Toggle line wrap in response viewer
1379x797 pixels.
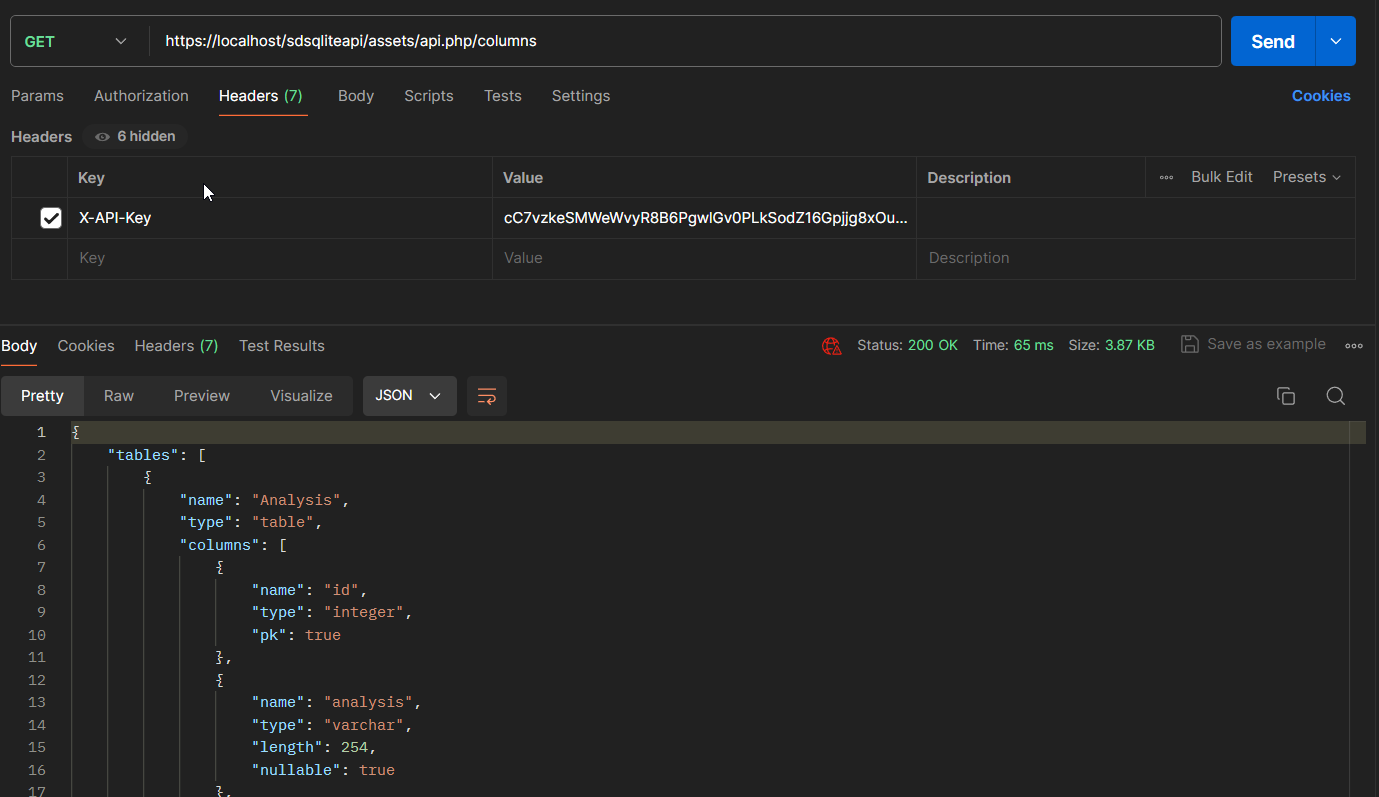pos(487,396)
